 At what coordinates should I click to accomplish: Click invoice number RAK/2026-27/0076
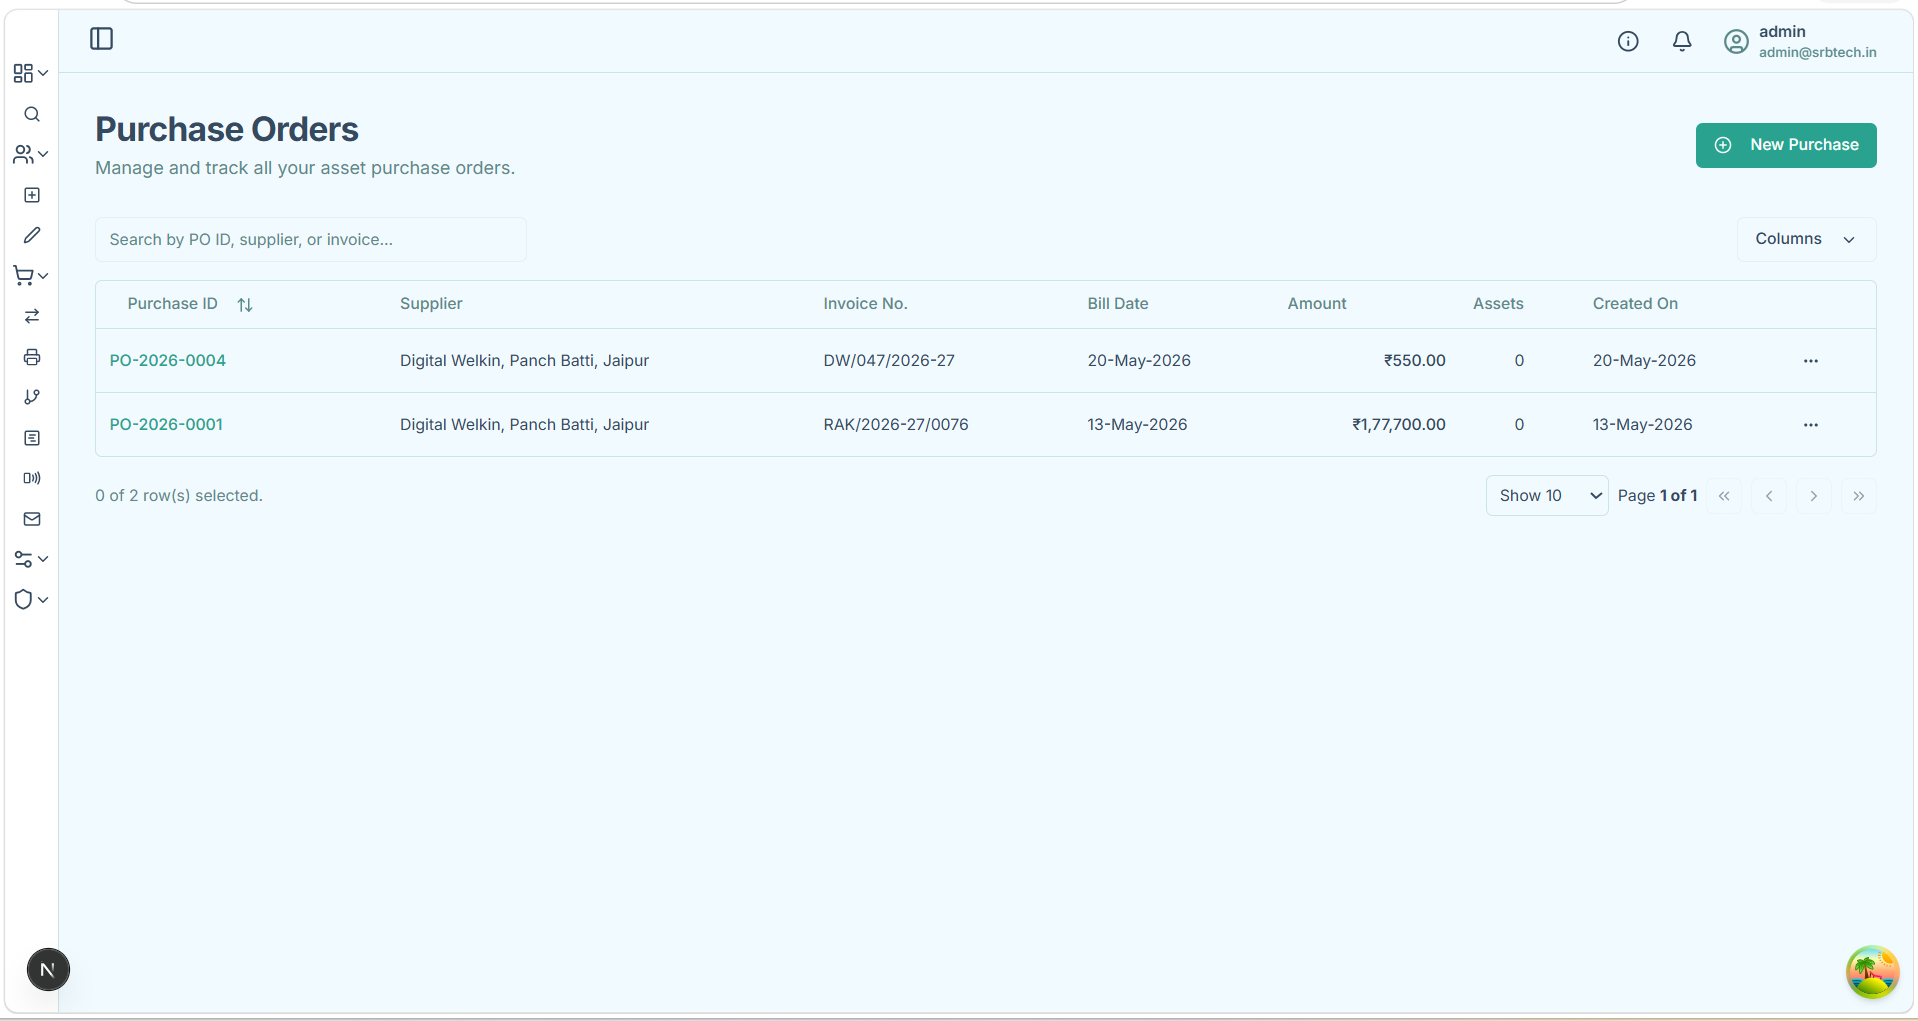tap(896, 425)
